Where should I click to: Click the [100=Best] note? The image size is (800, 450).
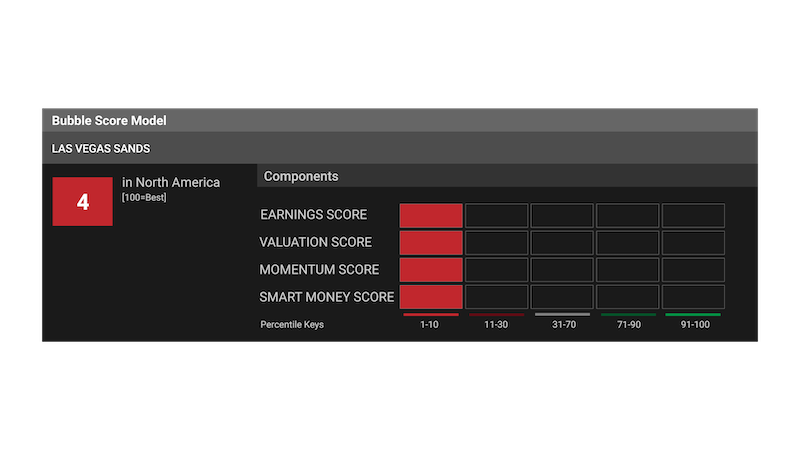[144, 197]
